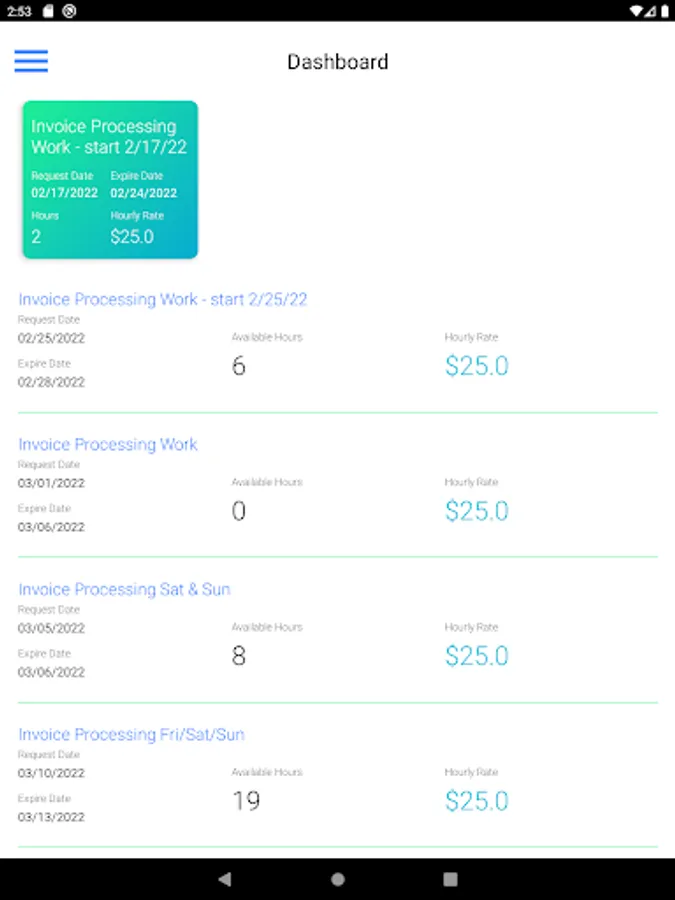Tap the wifi status bar icon
Viewport: 675px width, 900px height.
coord(637,10)
